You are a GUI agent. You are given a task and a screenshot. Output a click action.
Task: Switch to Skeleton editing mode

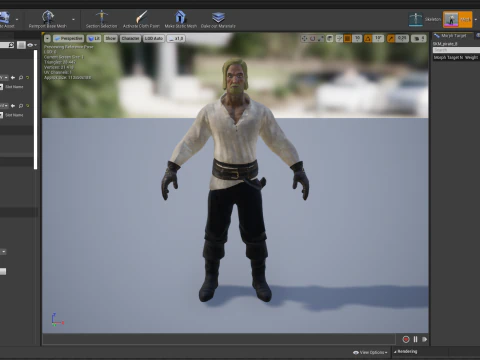[x=425, y=19]
